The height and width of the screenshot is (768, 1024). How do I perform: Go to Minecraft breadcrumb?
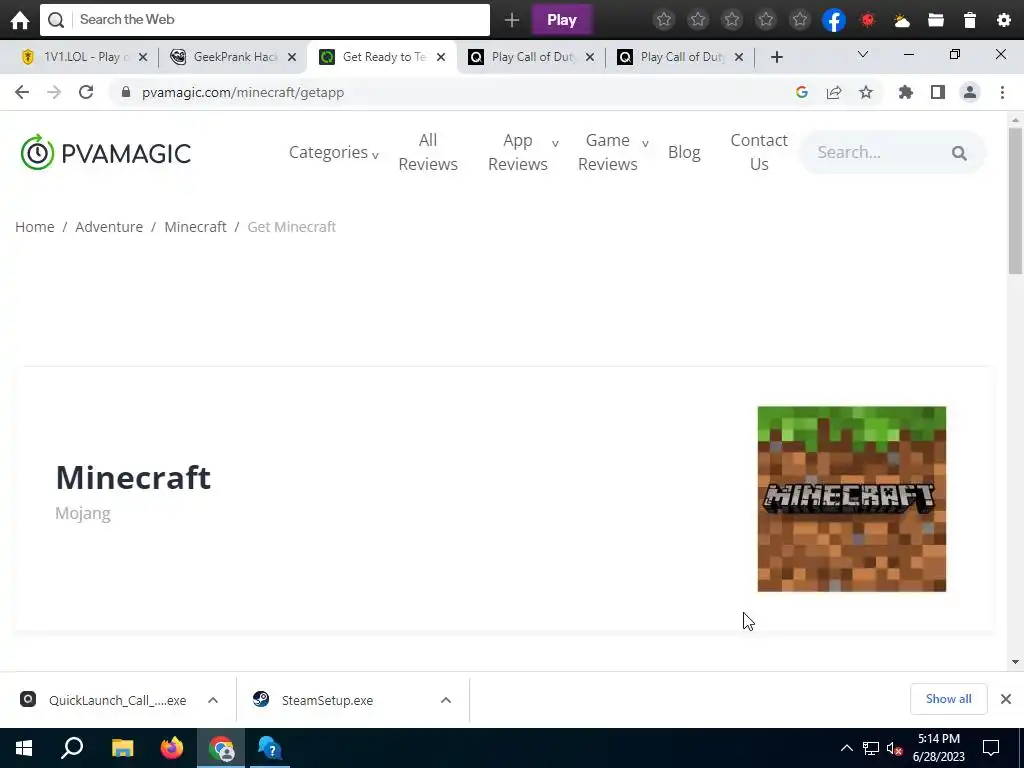click(195, 227)
